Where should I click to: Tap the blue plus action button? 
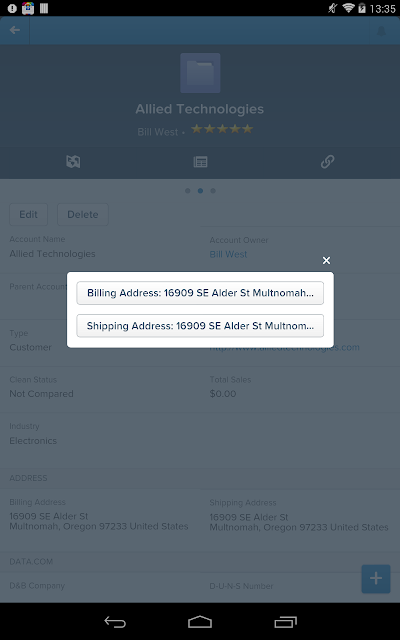point(376,578)
